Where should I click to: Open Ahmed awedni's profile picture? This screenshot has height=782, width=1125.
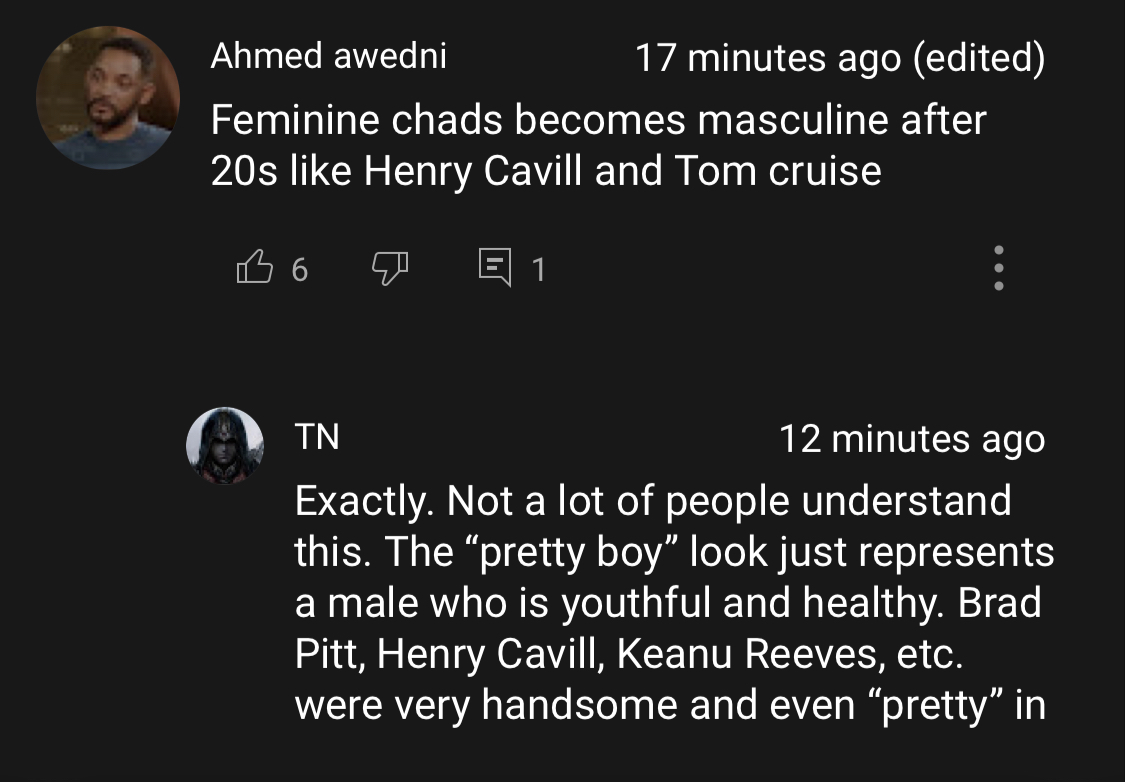click(108, 98)
